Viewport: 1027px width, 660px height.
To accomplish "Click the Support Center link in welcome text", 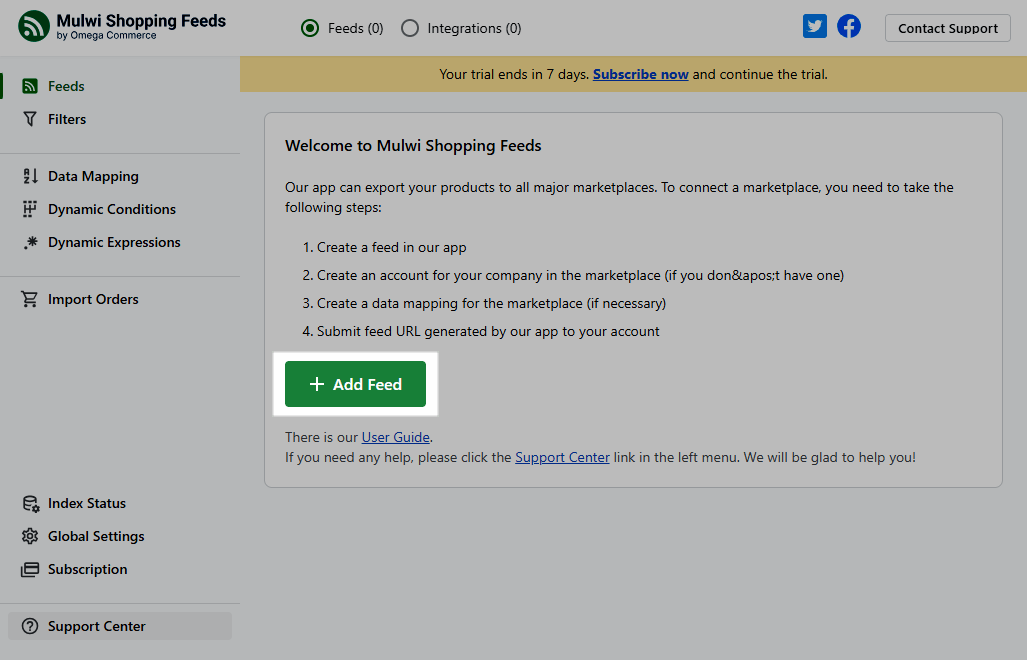I will [562, 457].
